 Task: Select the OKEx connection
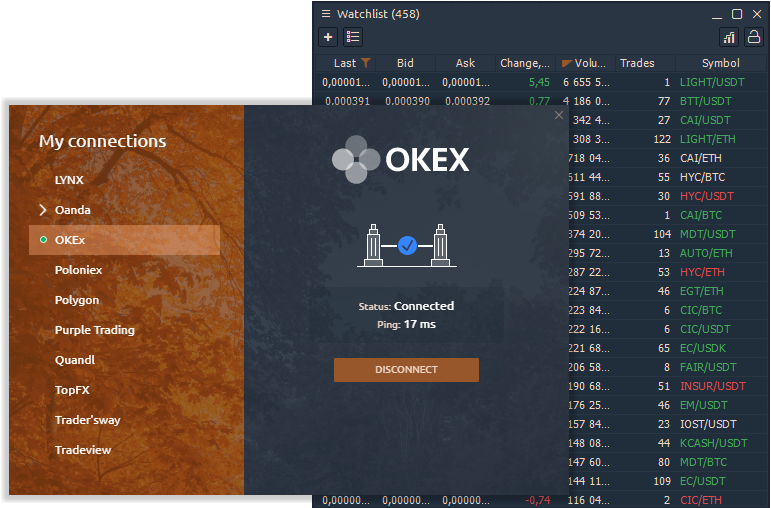[x=124, y=240]
